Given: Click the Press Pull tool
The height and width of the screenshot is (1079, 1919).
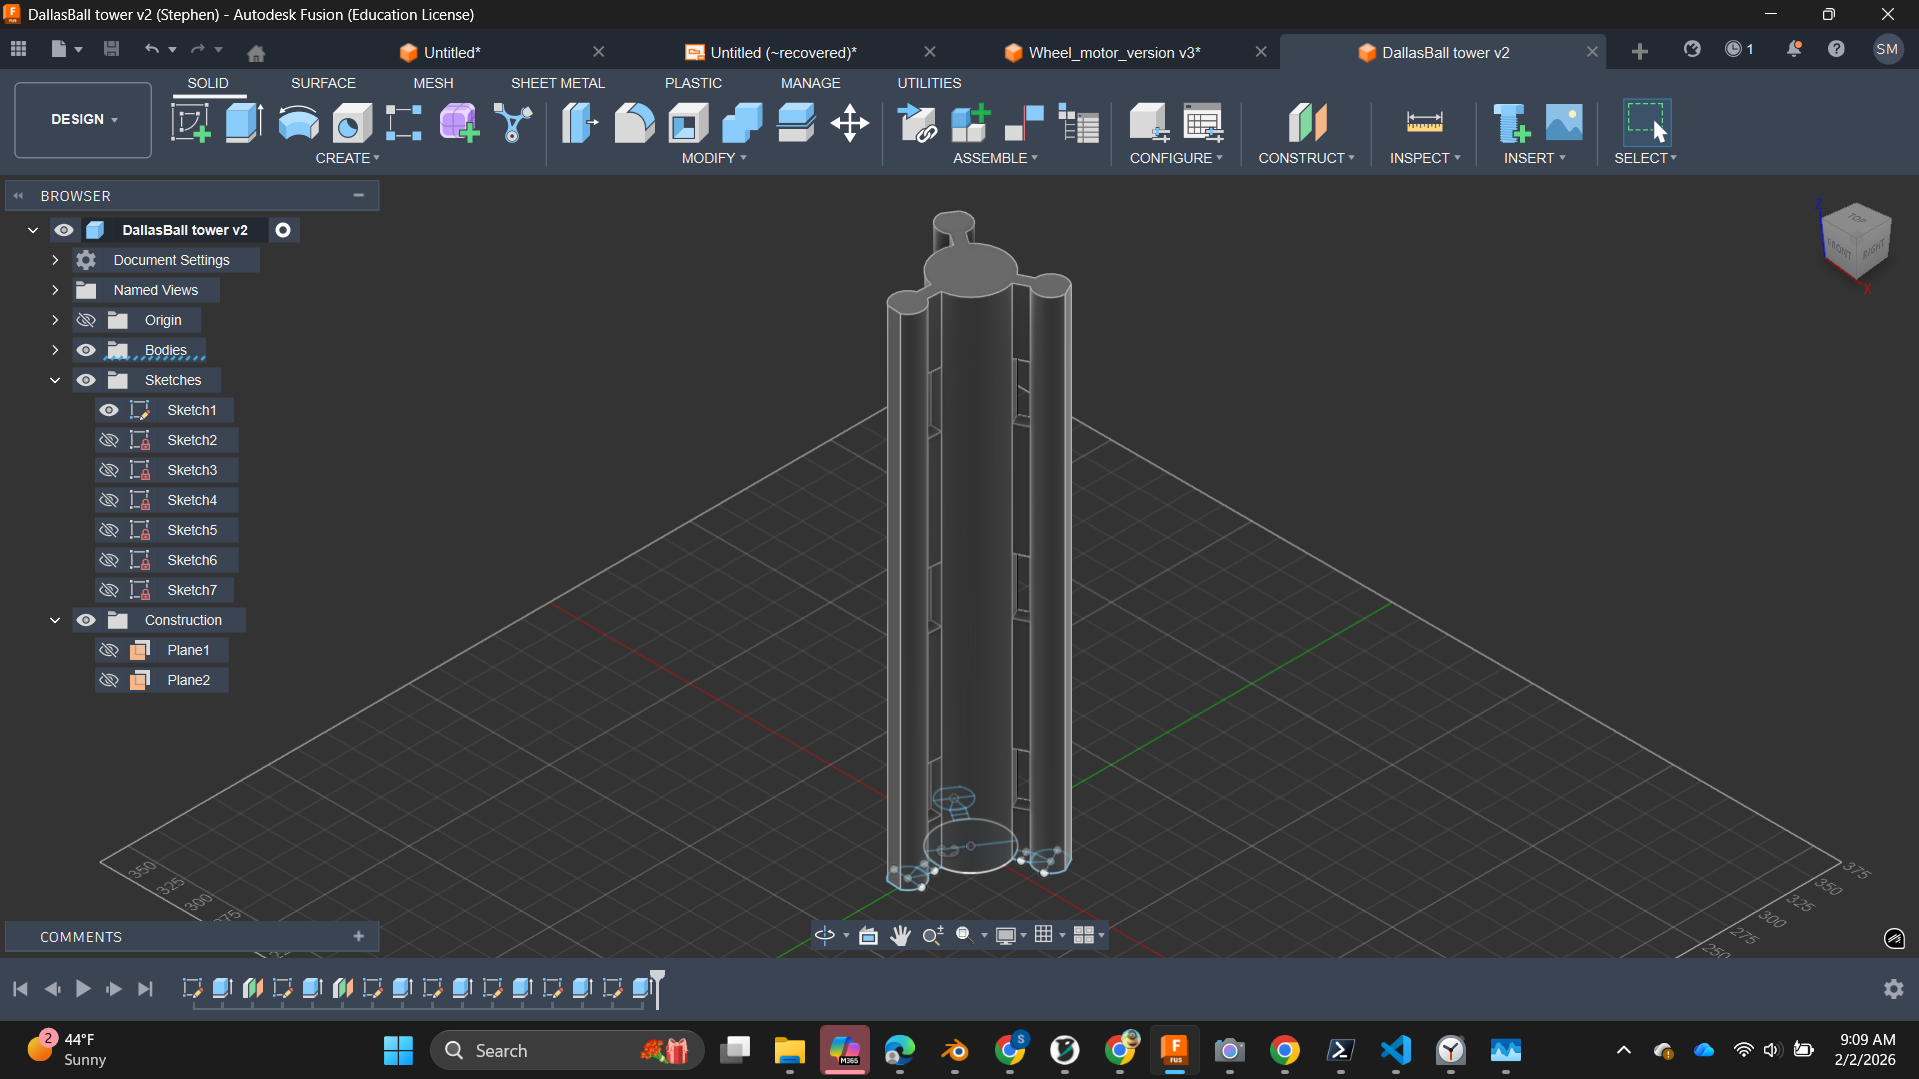Looking at the screenshot, I should tap(580, 124).
